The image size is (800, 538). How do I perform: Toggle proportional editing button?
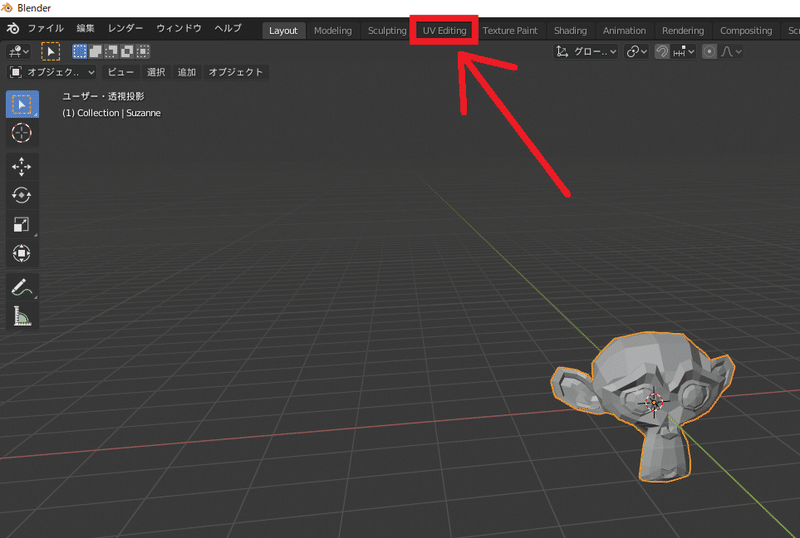709,52
